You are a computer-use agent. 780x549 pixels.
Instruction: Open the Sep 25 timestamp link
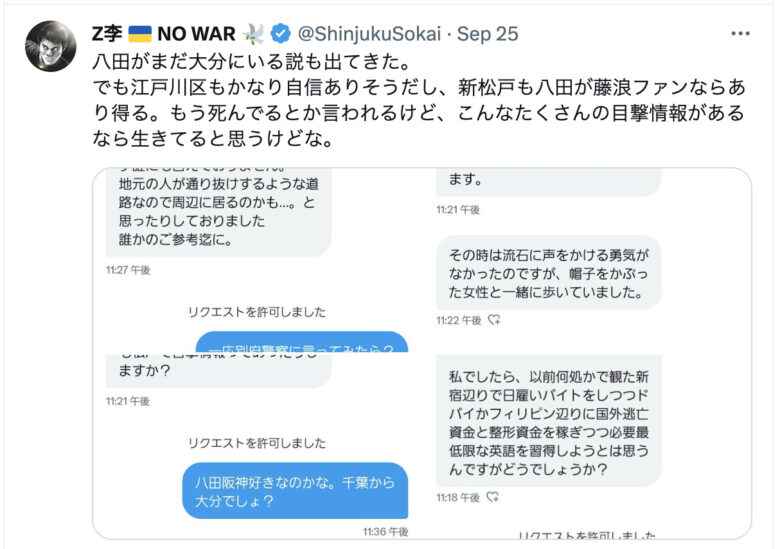488,34
